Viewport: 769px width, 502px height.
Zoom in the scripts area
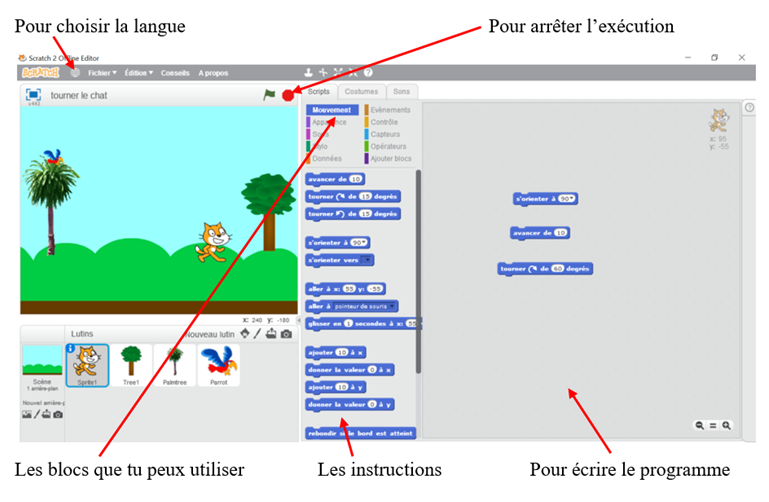[726, 425]
